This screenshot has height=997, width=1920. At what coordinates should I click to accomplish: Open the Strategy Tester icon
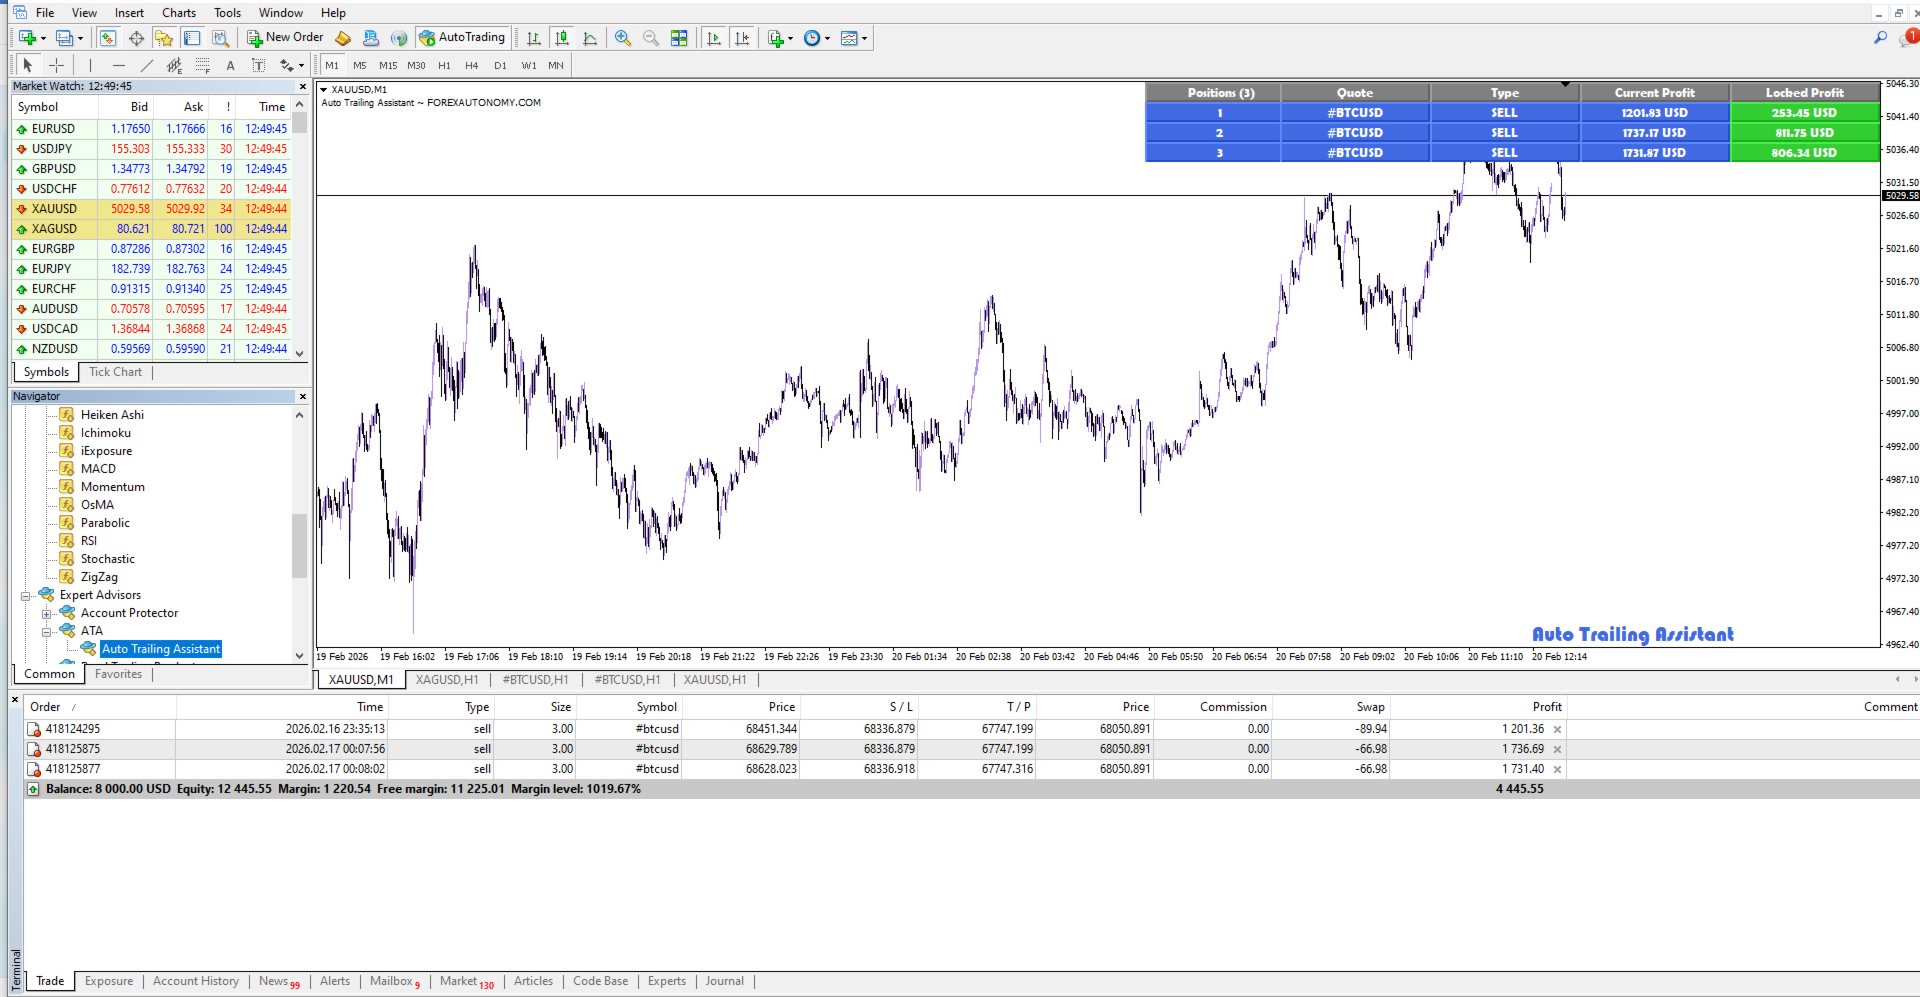[x=220, y=38]
